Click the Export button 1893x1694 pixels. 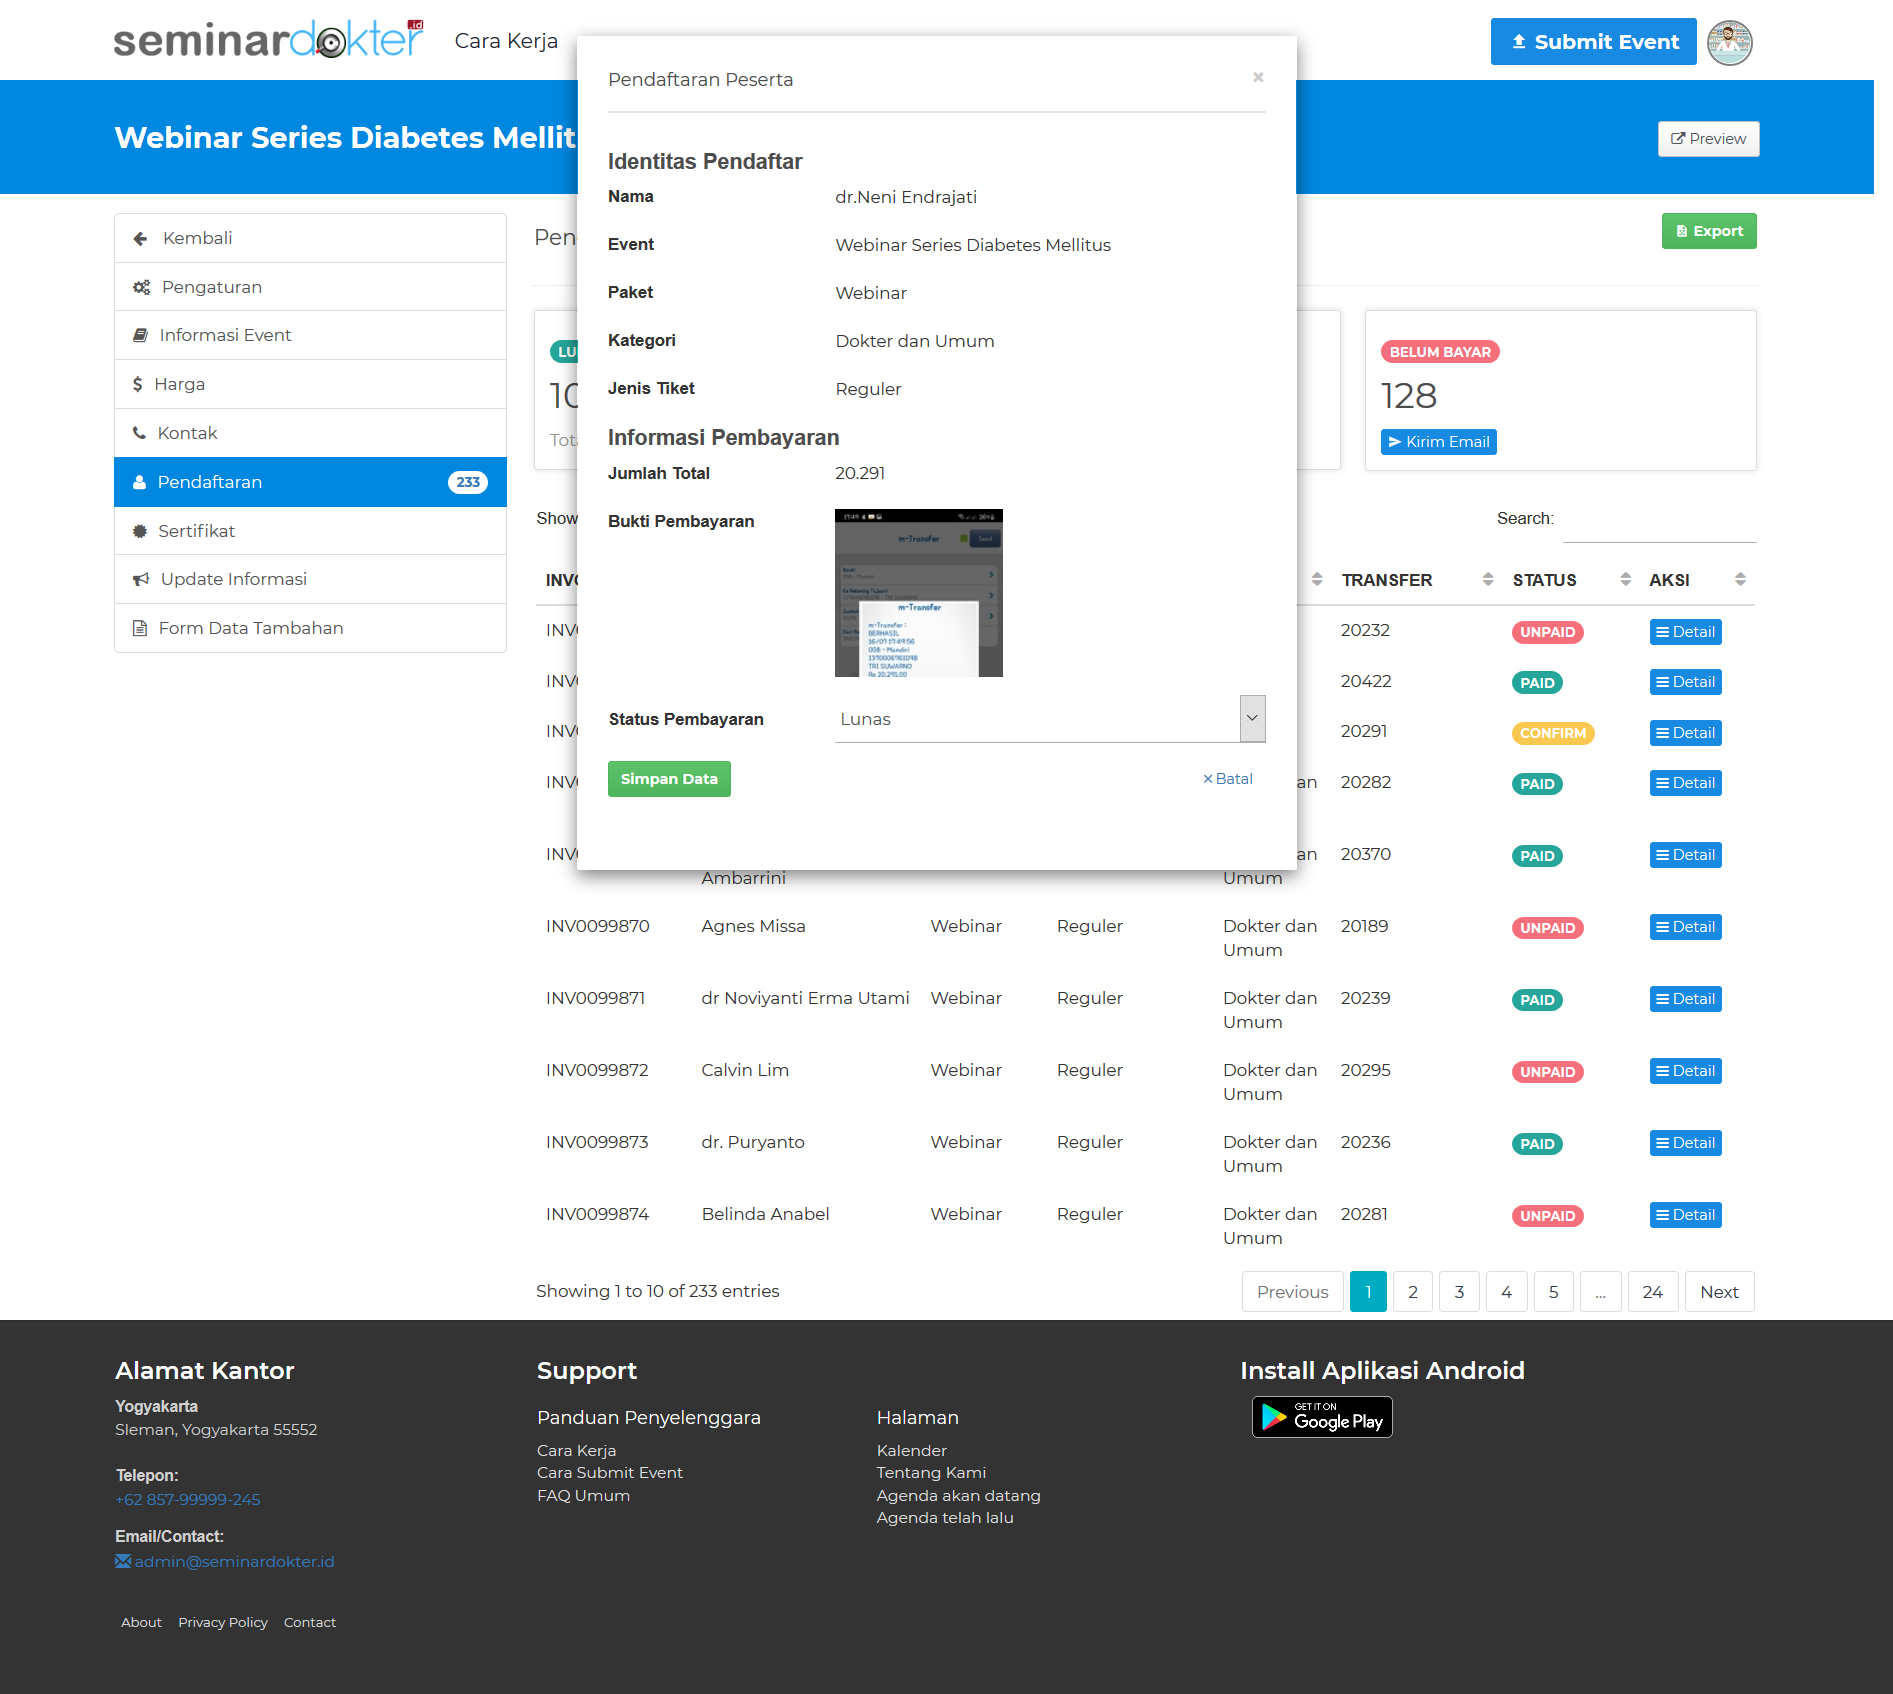1708,231
